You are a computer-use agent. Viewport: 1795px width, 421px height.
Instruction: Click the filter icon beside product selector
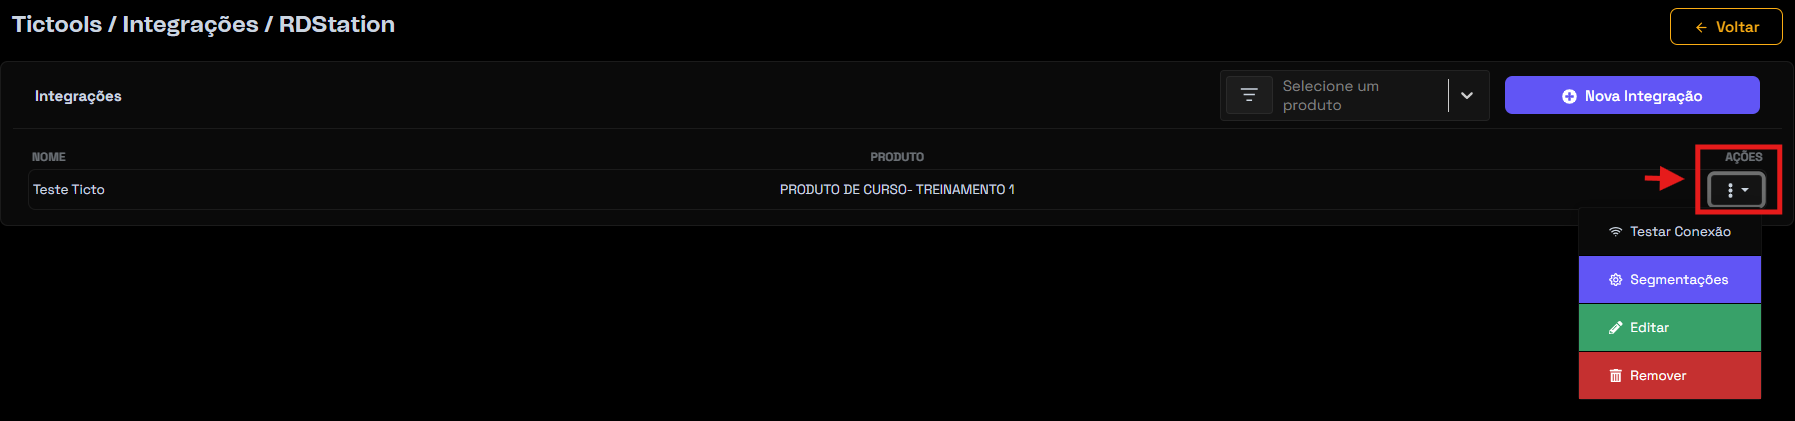(1249, 95)
